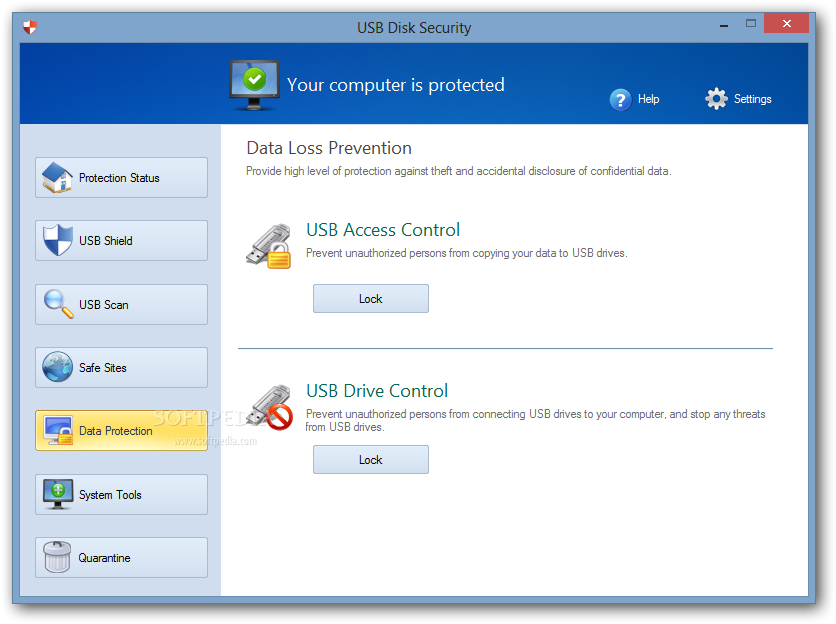Screen dimensions: 836x624
Task: Click the red shield app icon in title bar
Action: 30,27
